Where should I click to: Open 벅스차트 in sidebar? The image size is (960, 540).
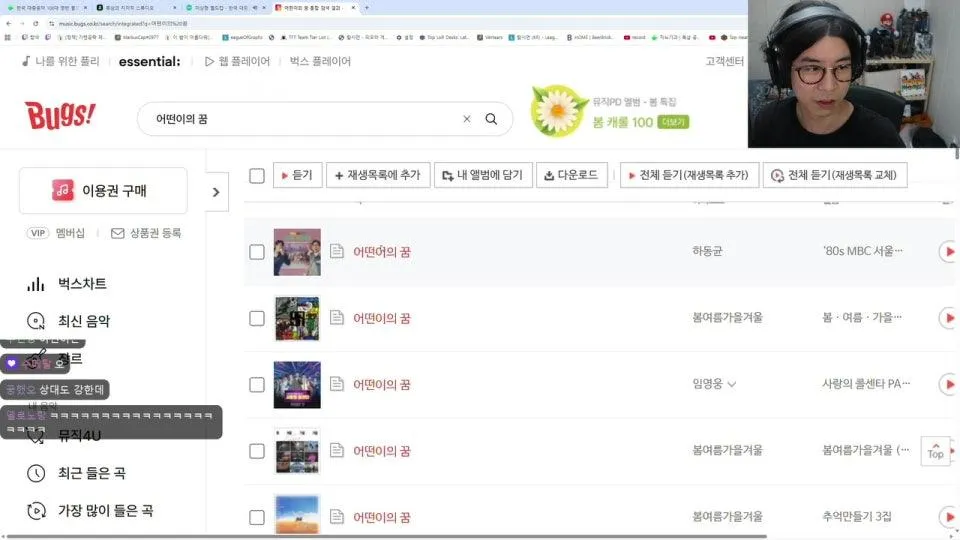[x=82, y=284]
